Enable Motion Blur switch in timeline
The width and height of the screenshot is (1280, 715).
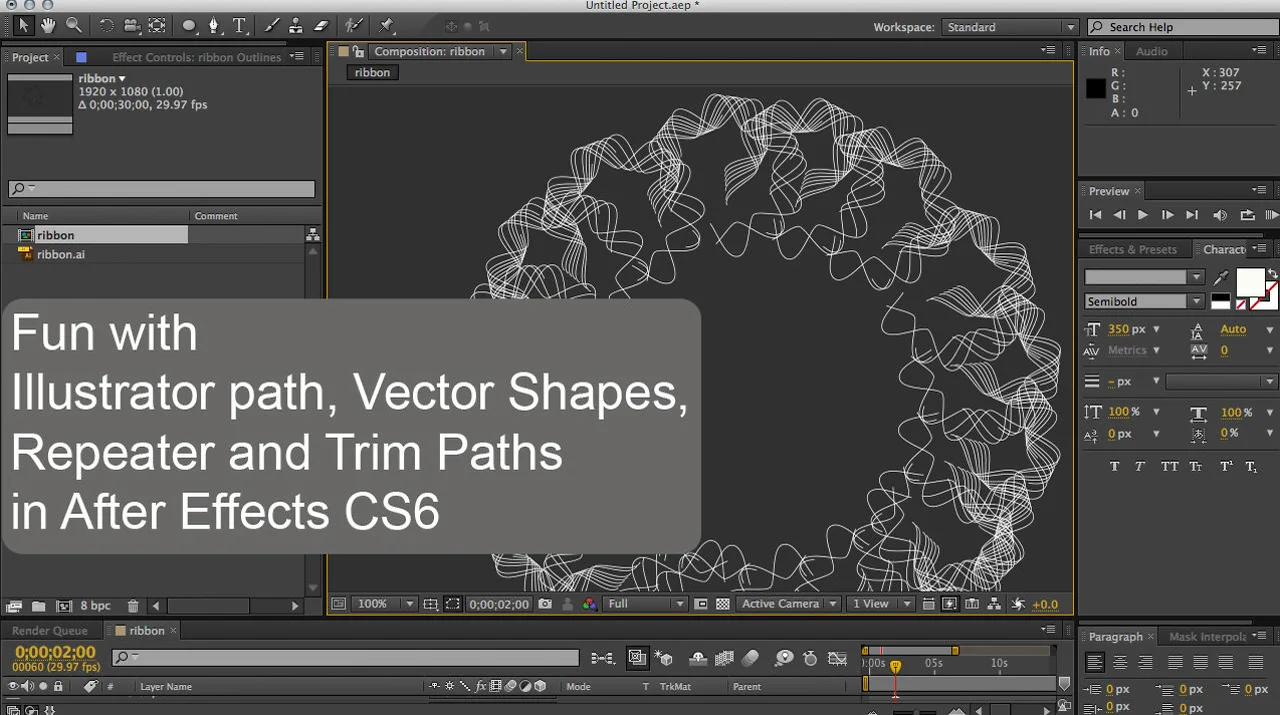coord(751,658)
